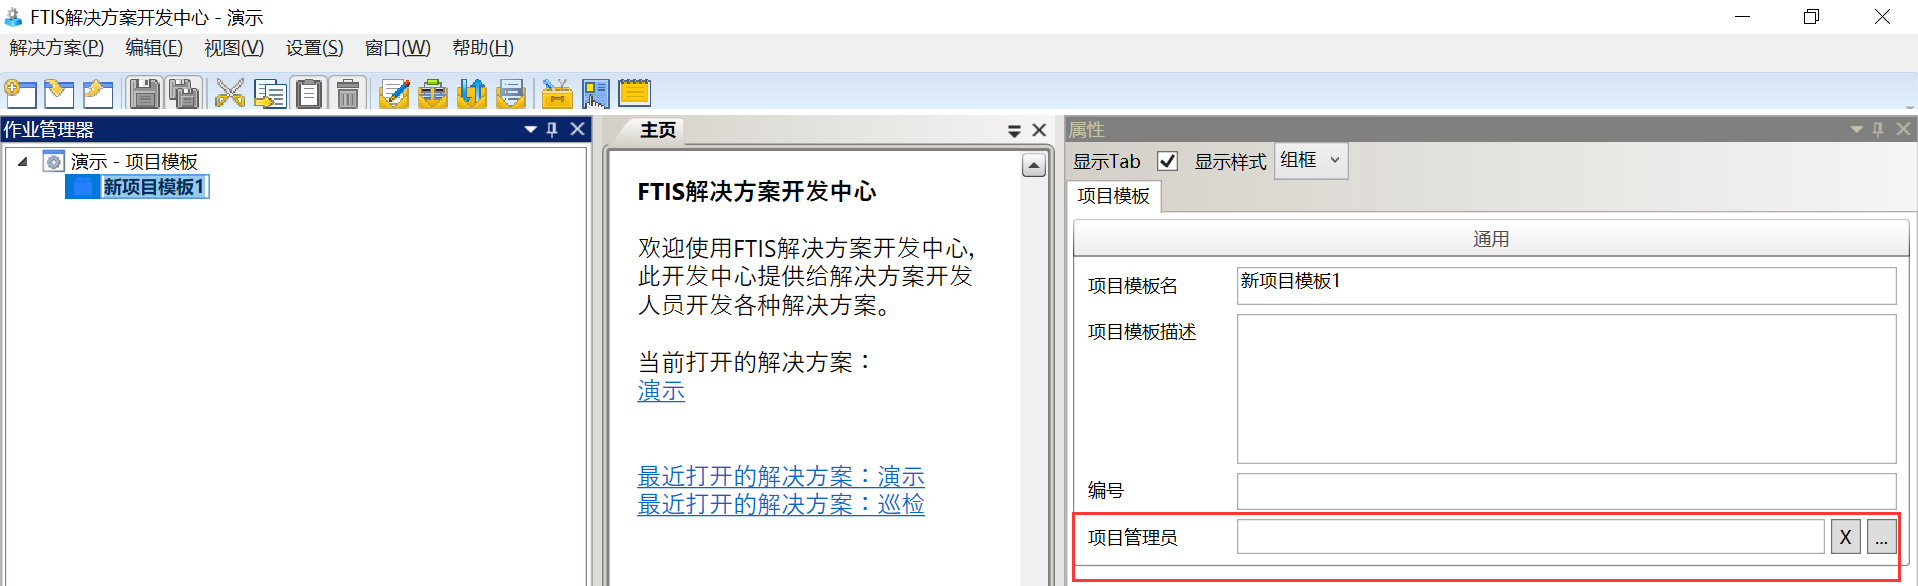This screenshot has width=1918, height=586.
Task: Open the 作业管理器 panel options arrow
Action: tap(531, 130)
